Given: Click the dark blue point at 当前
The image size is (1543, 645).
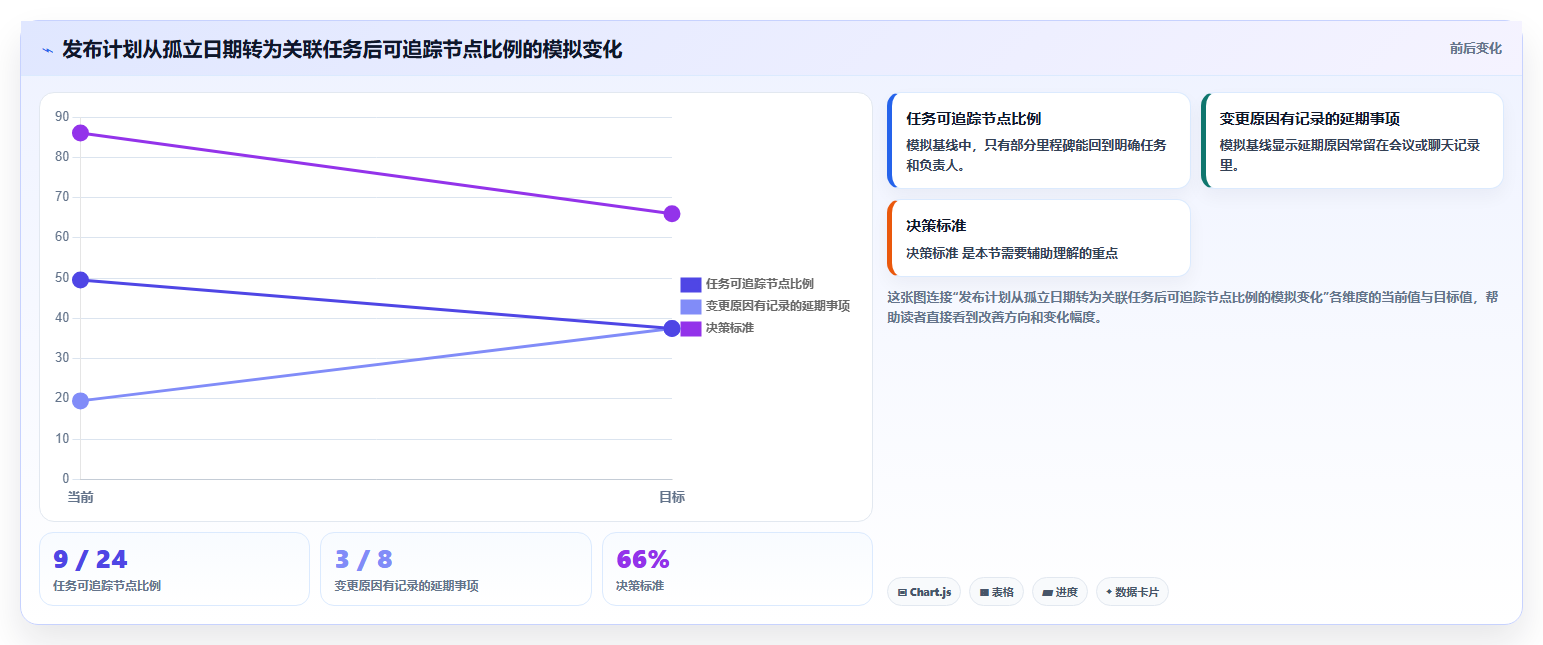Looking at the screenshot, I should click(x=81, y=280).
